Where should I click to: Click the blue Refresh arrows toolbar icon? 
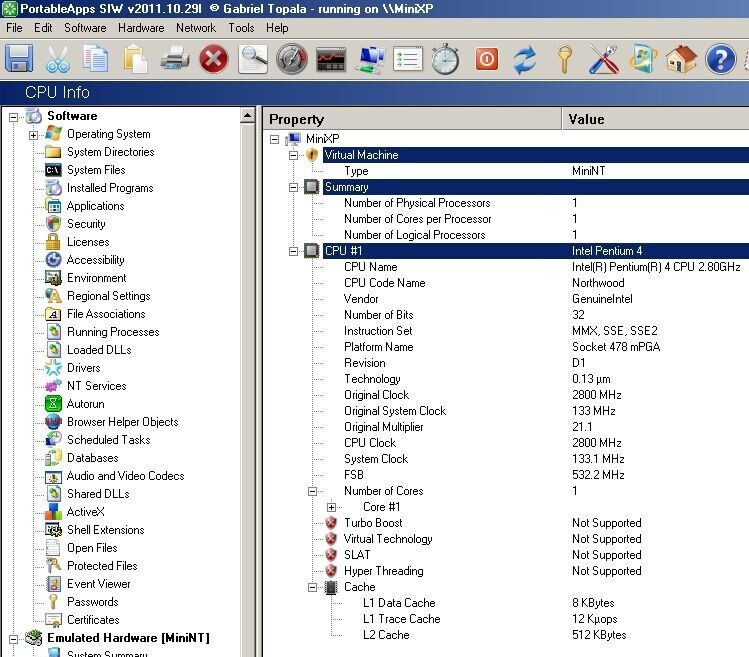tap(525, 59)
